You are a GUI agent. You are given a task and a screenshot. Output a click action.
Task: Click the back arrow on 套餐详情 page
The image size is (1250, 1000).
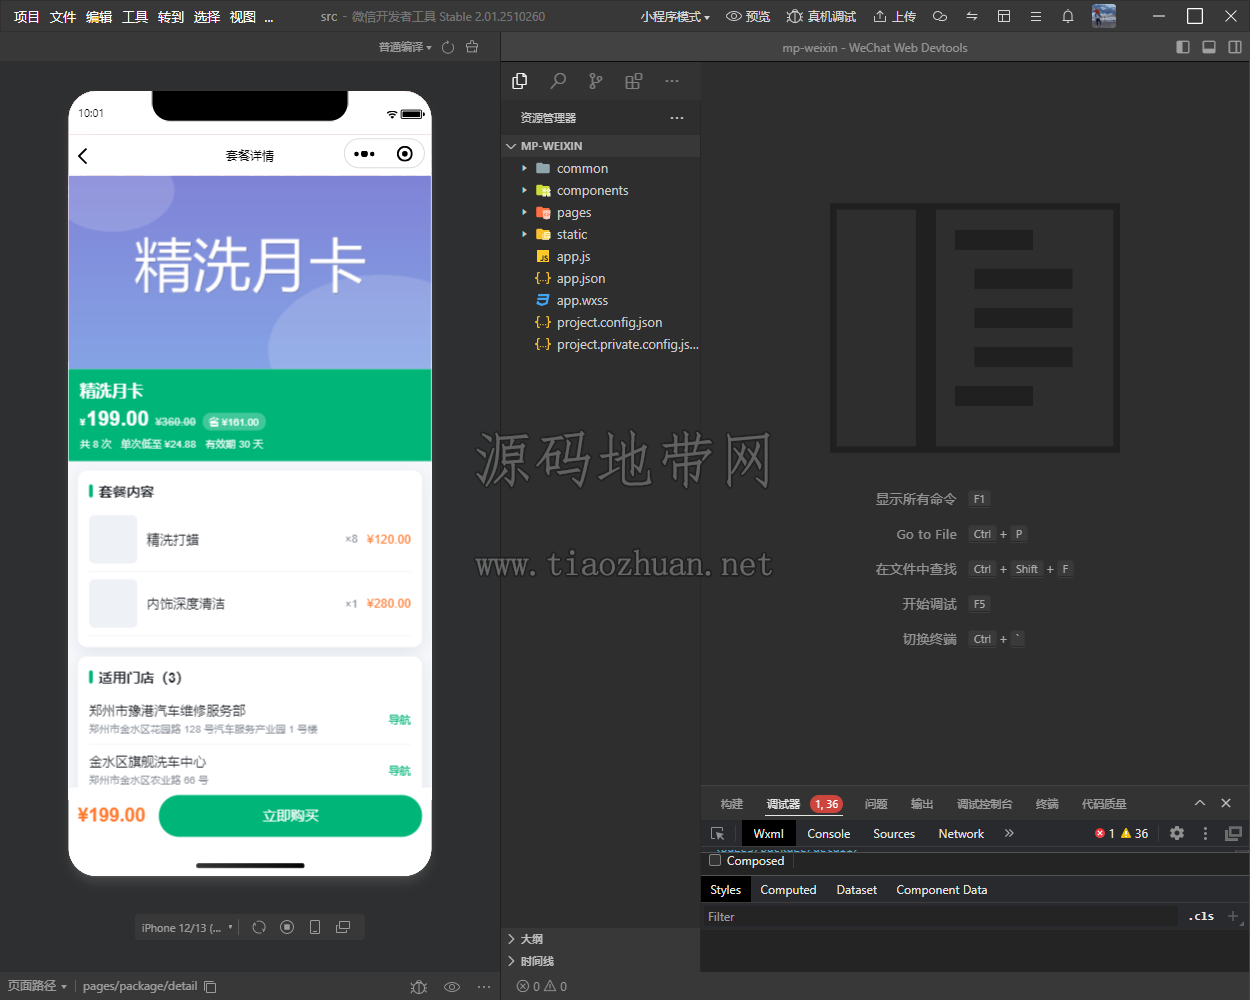(x=83, y=155)
